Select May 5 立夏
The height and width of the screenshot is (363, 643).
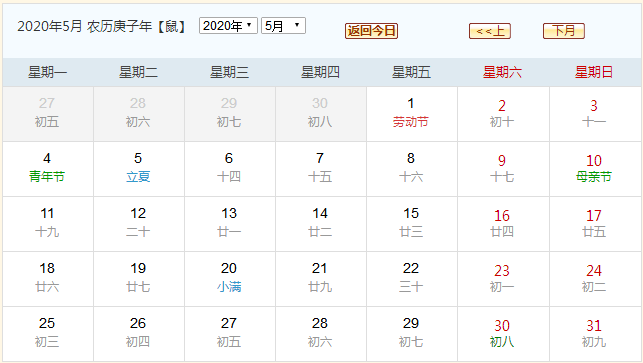coord(139,169)
